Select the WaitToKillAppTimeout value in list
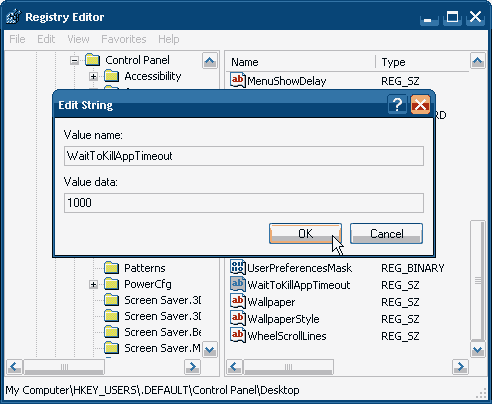This screenshot has width=492, height=404. (x=299, y=285)
